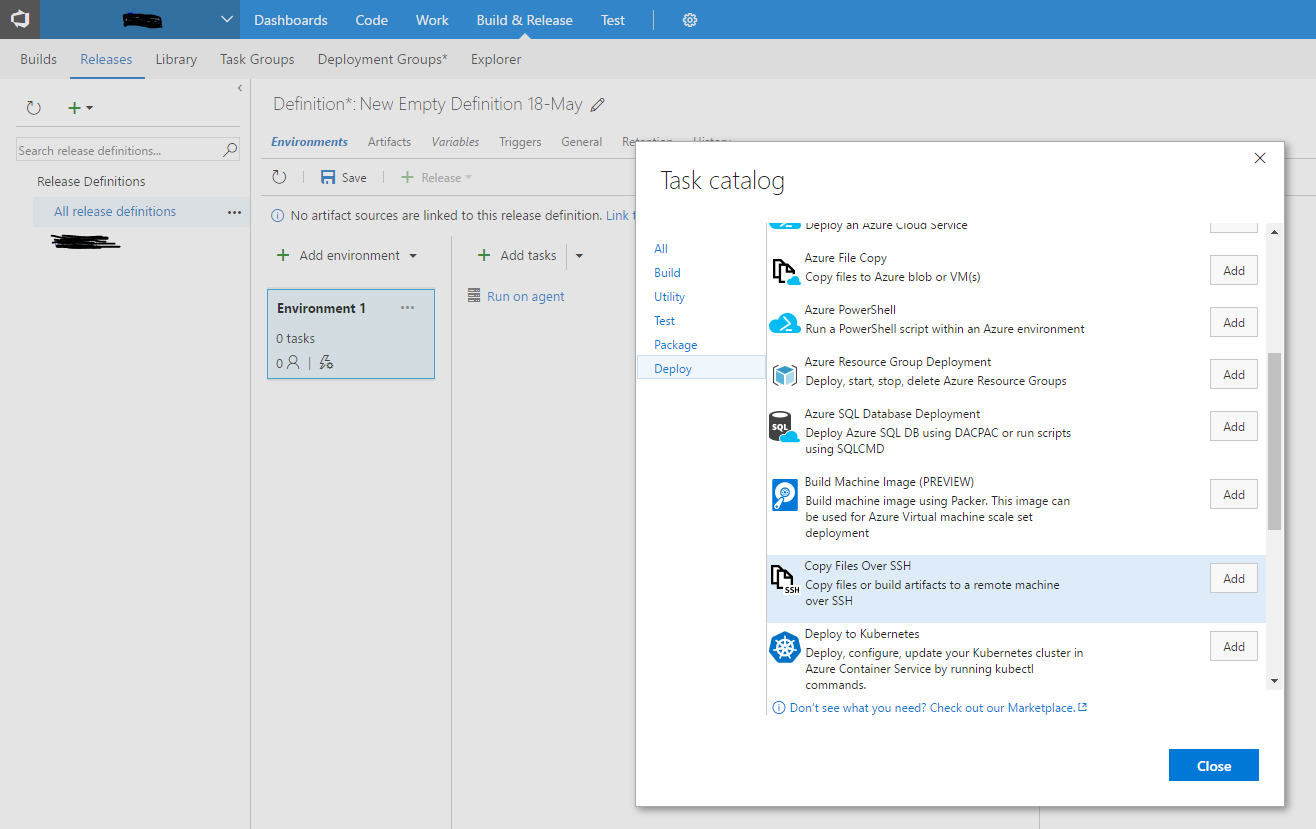Image resolution: width=1316 pixels, height=829 pixels.
Task: Click the Azure Resource Group Deployment icon
Action: pos(785,374)
